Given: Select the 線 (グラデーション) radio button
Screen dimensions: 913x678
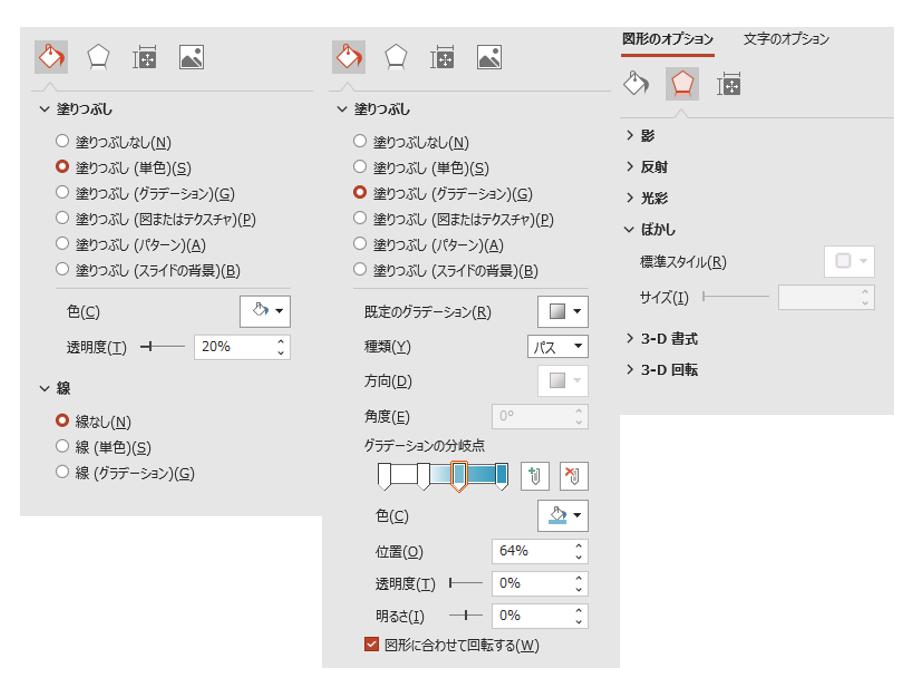Looking at the screenshot, I should point(63,473).
